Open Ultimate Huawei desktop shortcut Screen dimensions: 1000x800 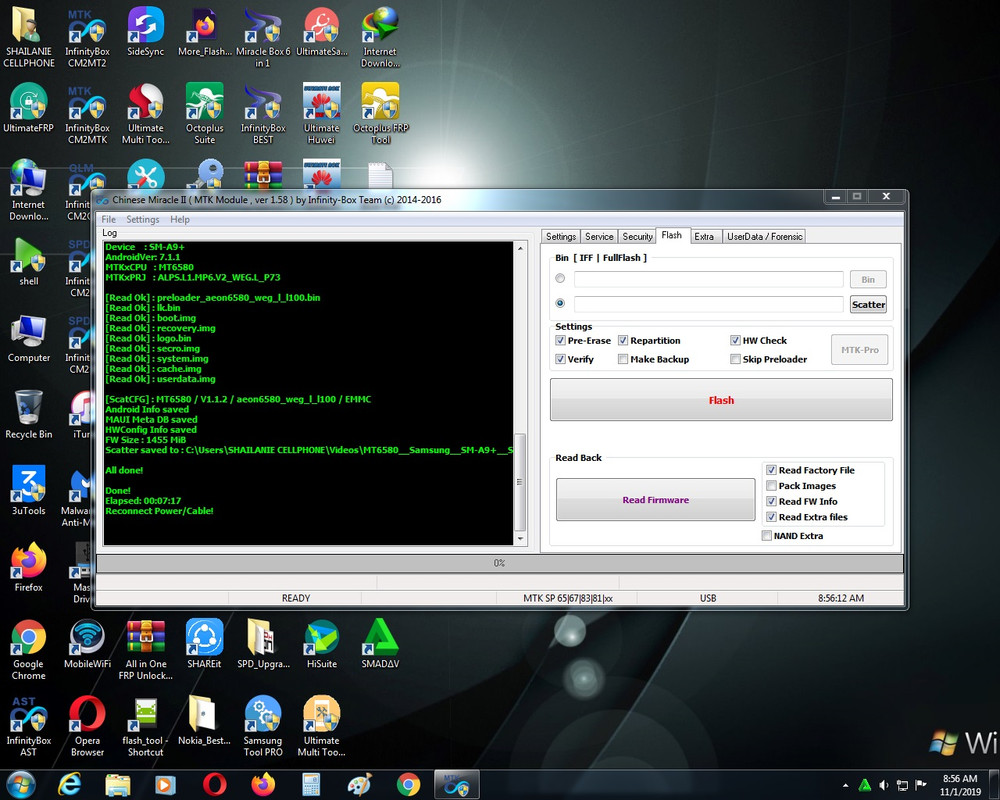click(321, 114)
